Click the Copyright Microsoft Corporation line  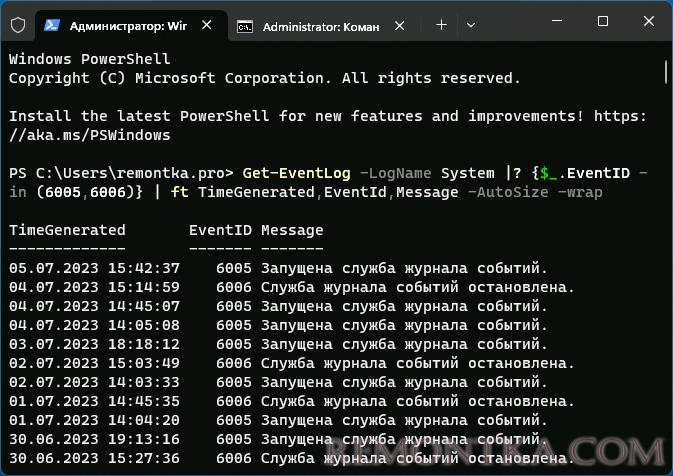pos(264,78)
